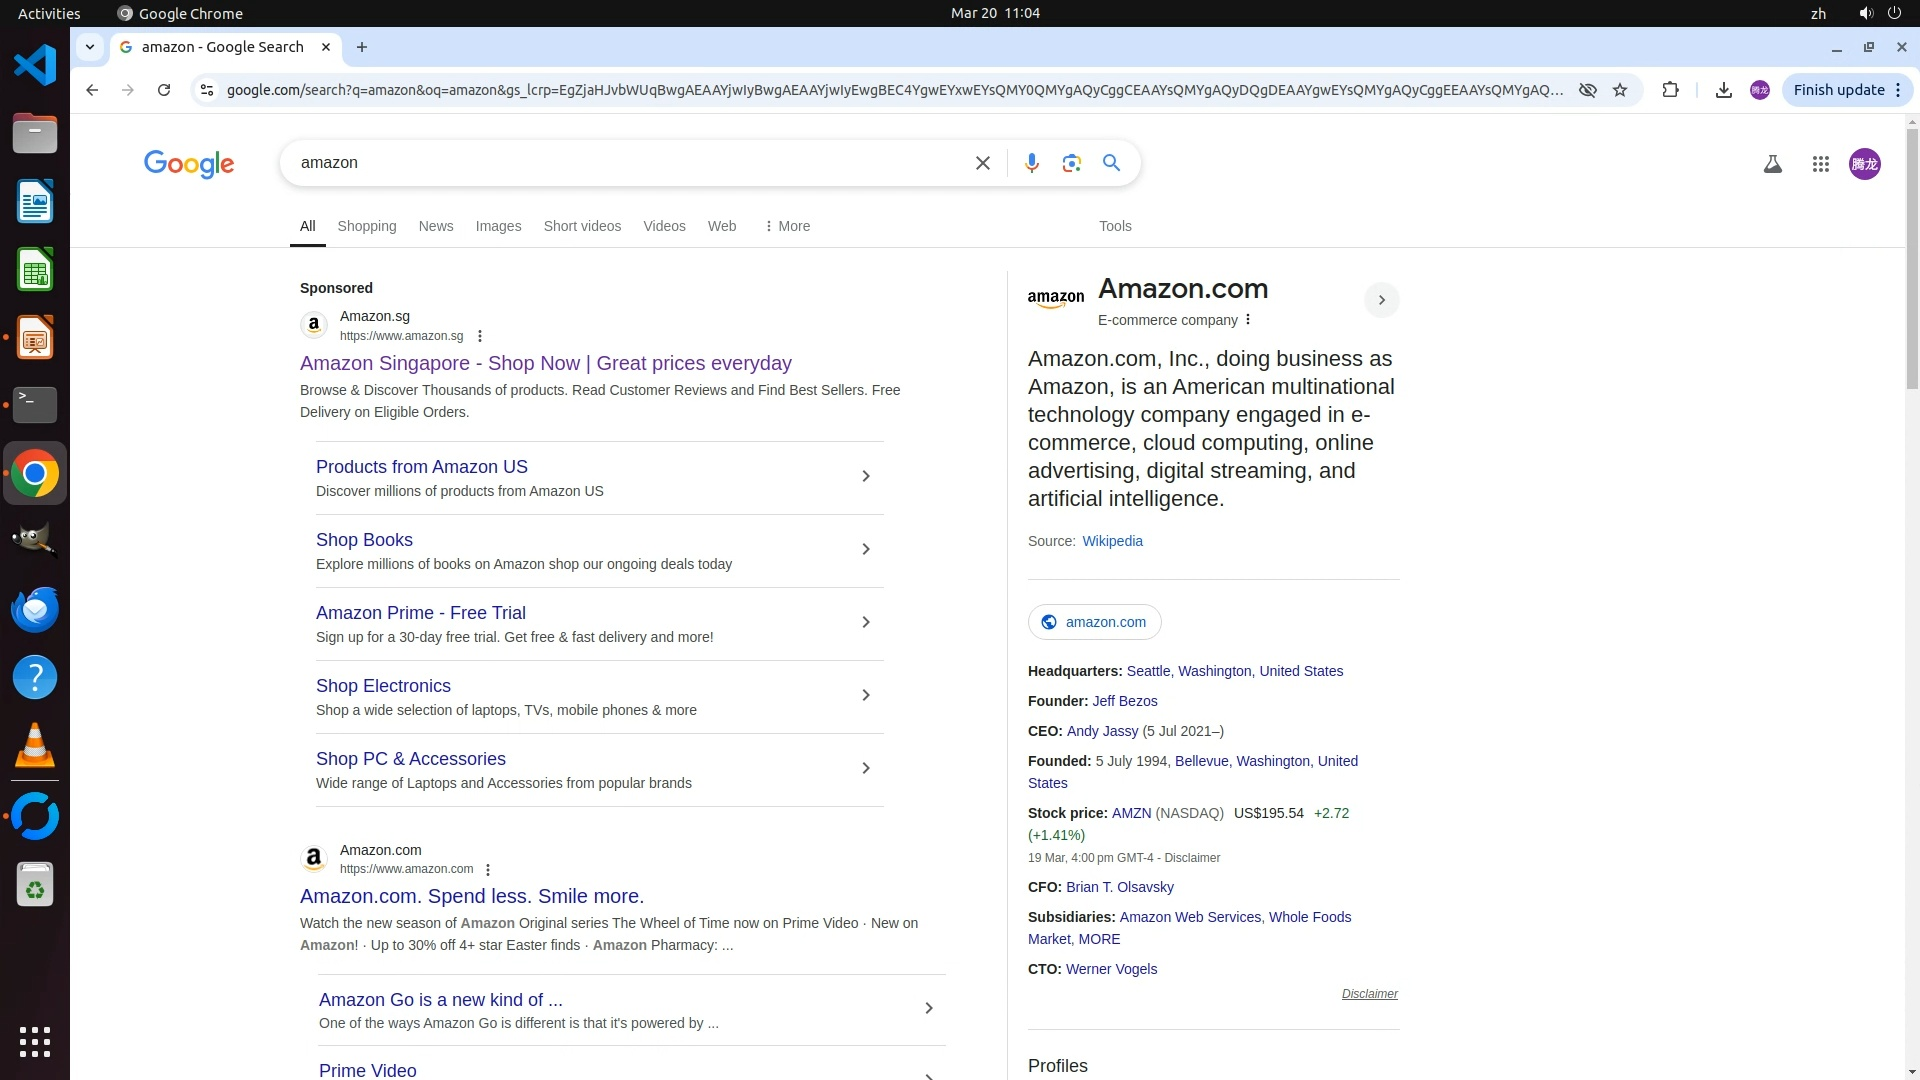Open Google Lens image search
1920x1080 pixels.
[1071, 163]
